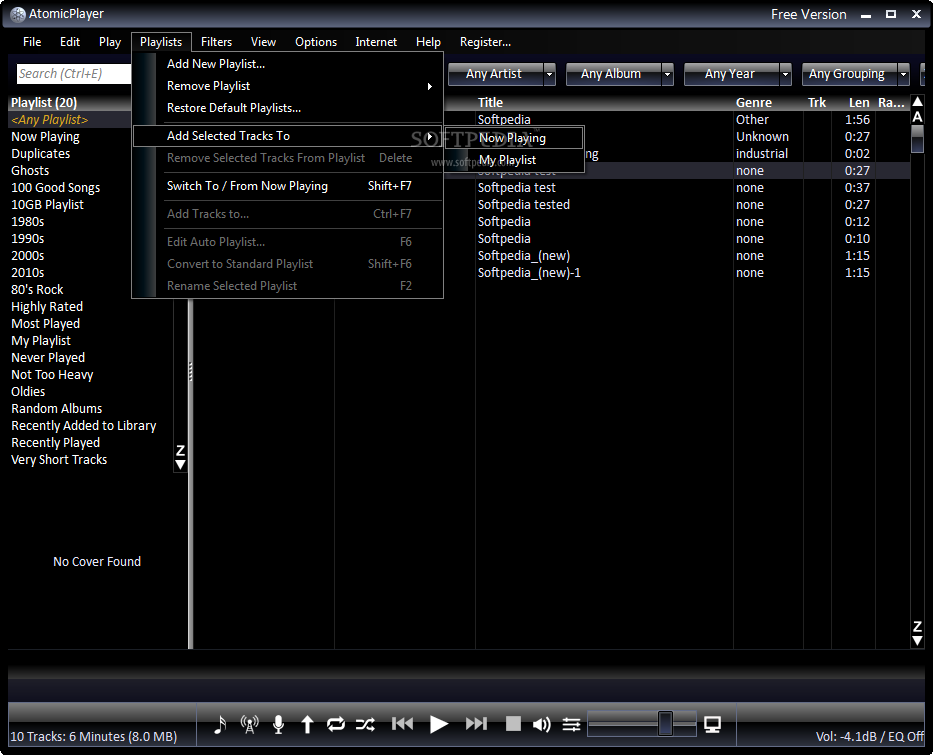Select the Softpedia tested track
Screen dimensions: 933x755
pyautogui.click(x=524, y=205)
